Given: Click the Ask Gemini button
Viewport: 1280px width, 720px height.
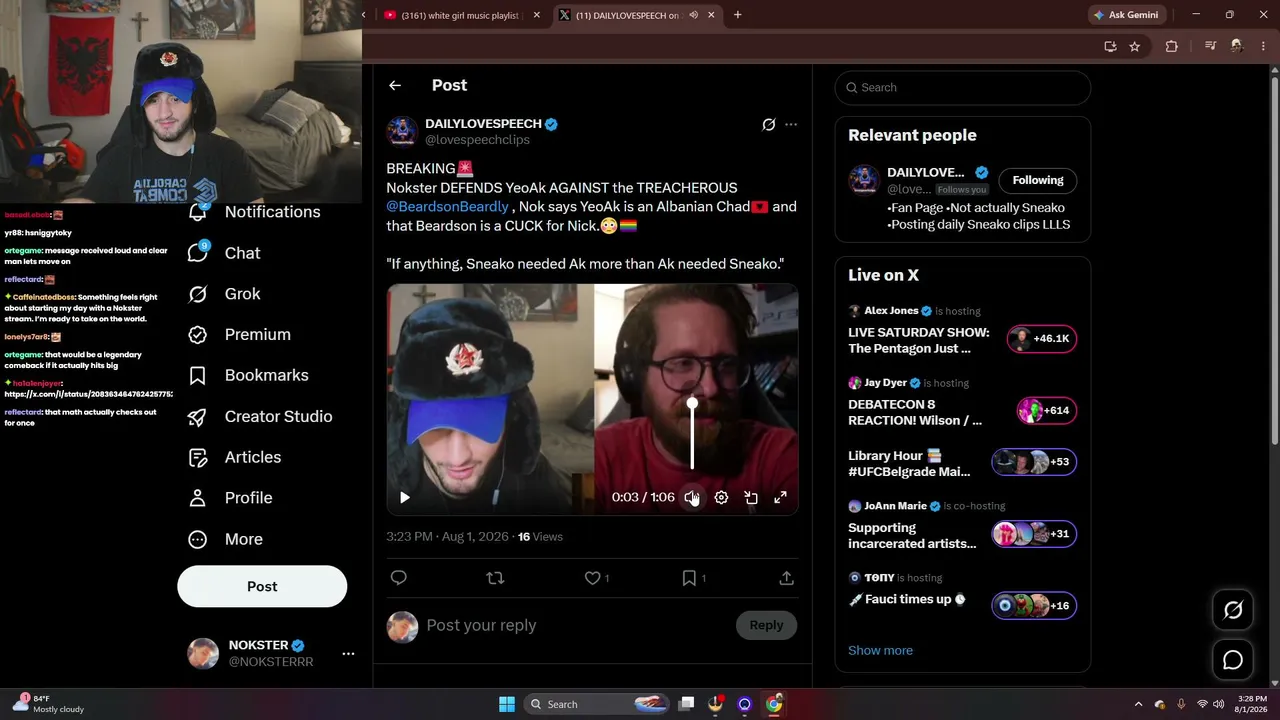Looking at the screenshot, I should tap(1127, 15).
